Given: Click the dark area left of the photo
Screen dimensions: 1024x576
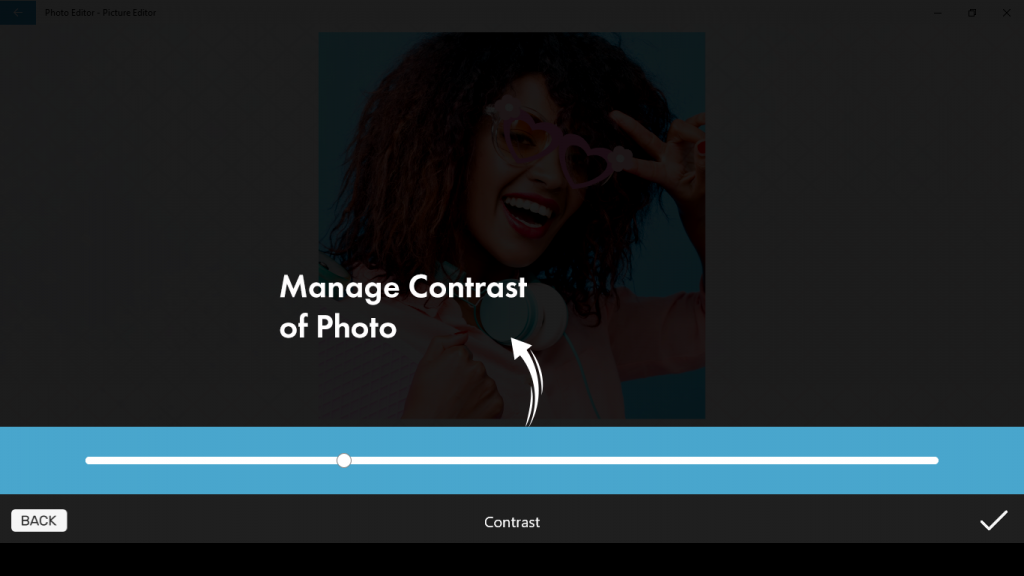Looking at the screenshot, I should pos(159,225).
